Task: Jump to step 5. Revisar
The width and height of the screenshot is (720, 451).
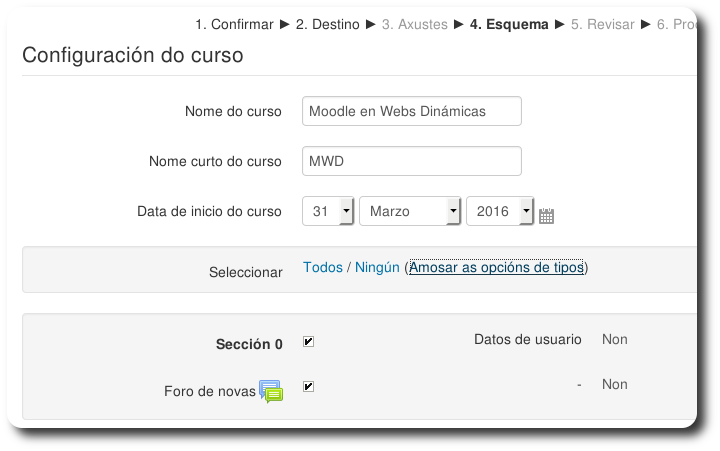Action: (x=603, y=25)
